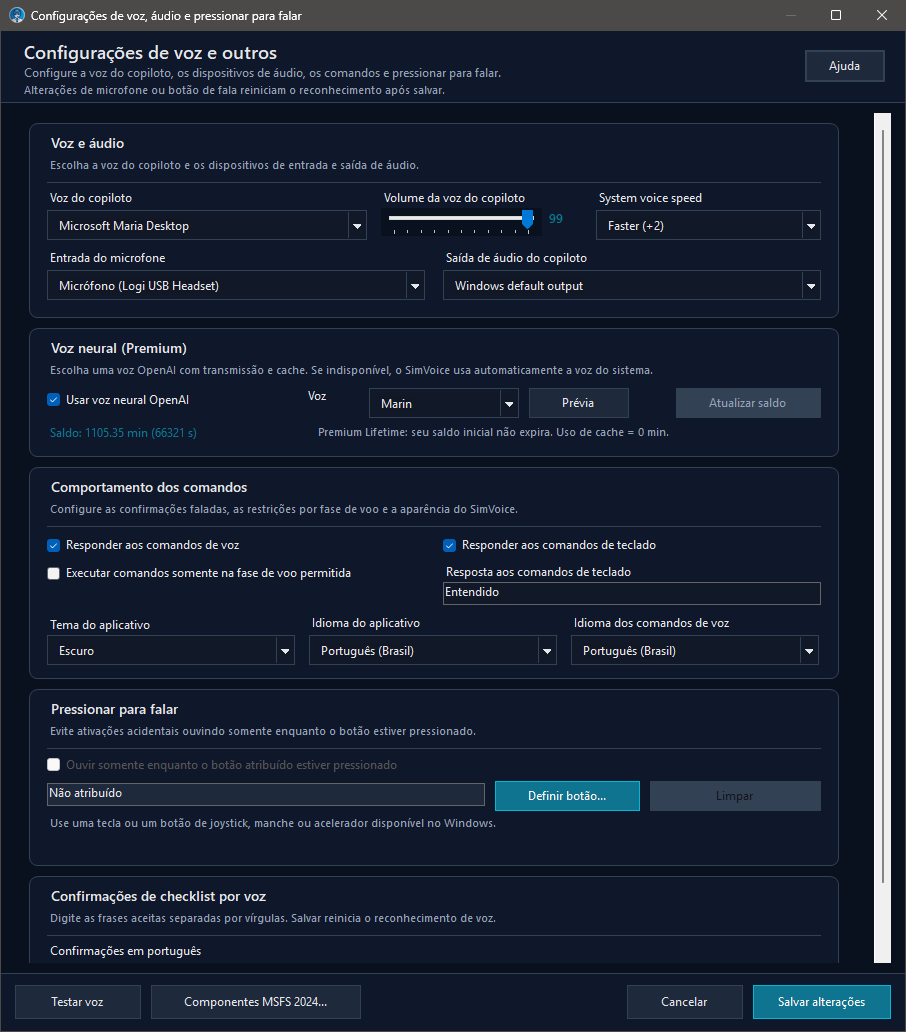Expand the Entrada do microfone combo box
Viewport: 906px width, 1032px height.
236,286
